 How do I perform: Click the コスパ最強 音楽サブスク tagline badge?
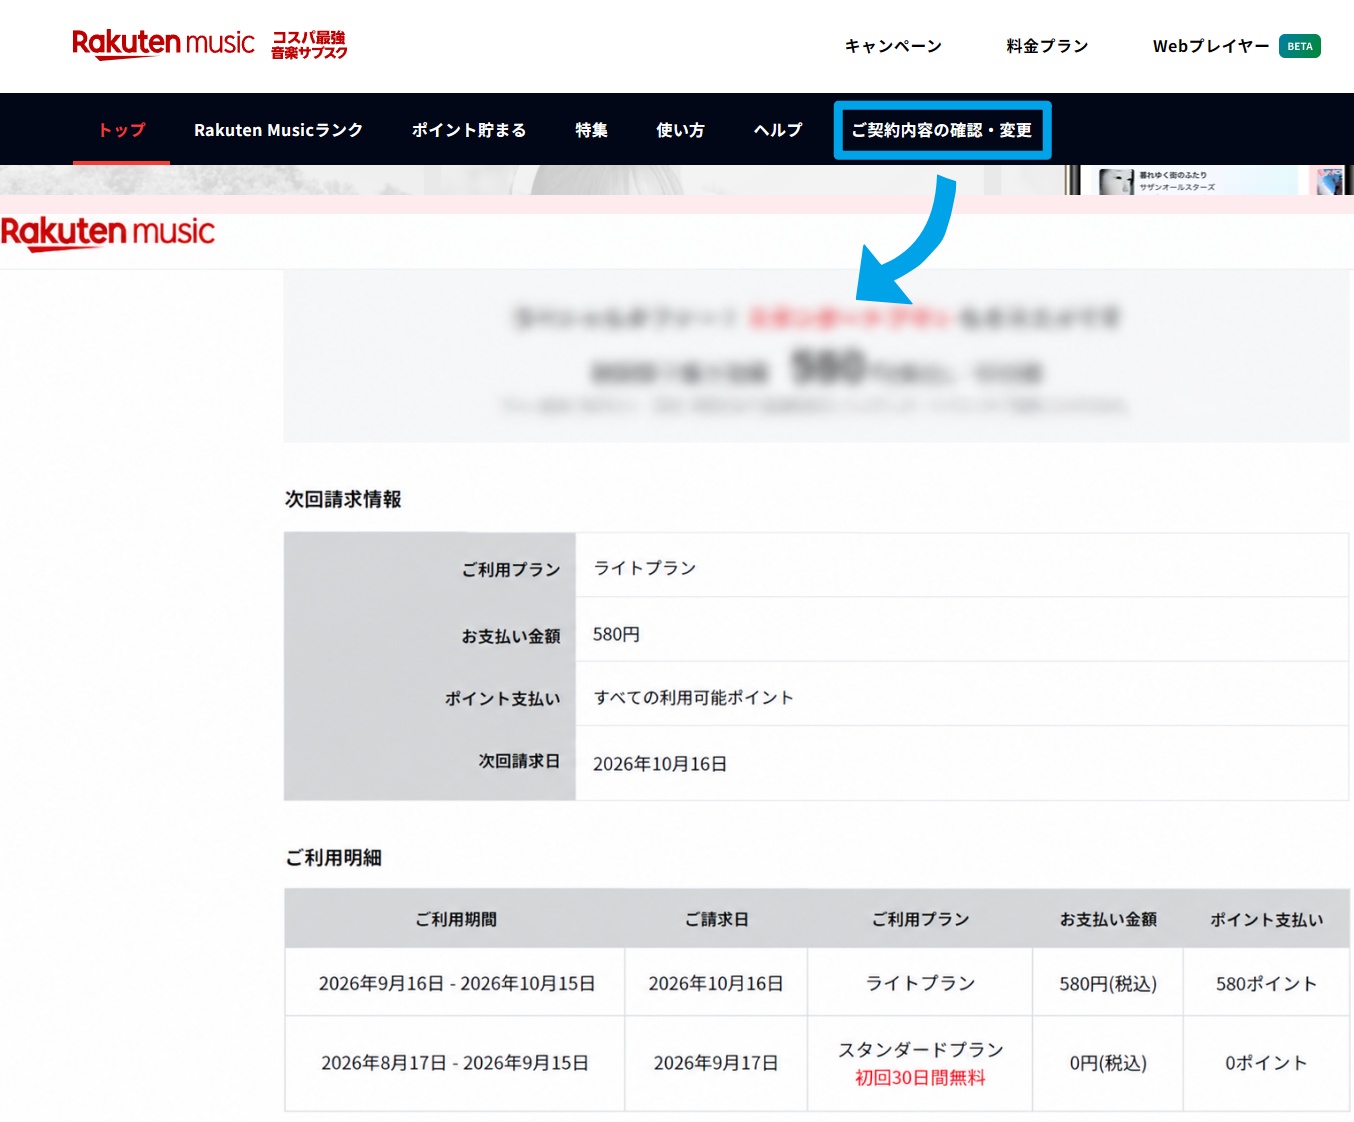pyautogui.click(x=309, y=45)
